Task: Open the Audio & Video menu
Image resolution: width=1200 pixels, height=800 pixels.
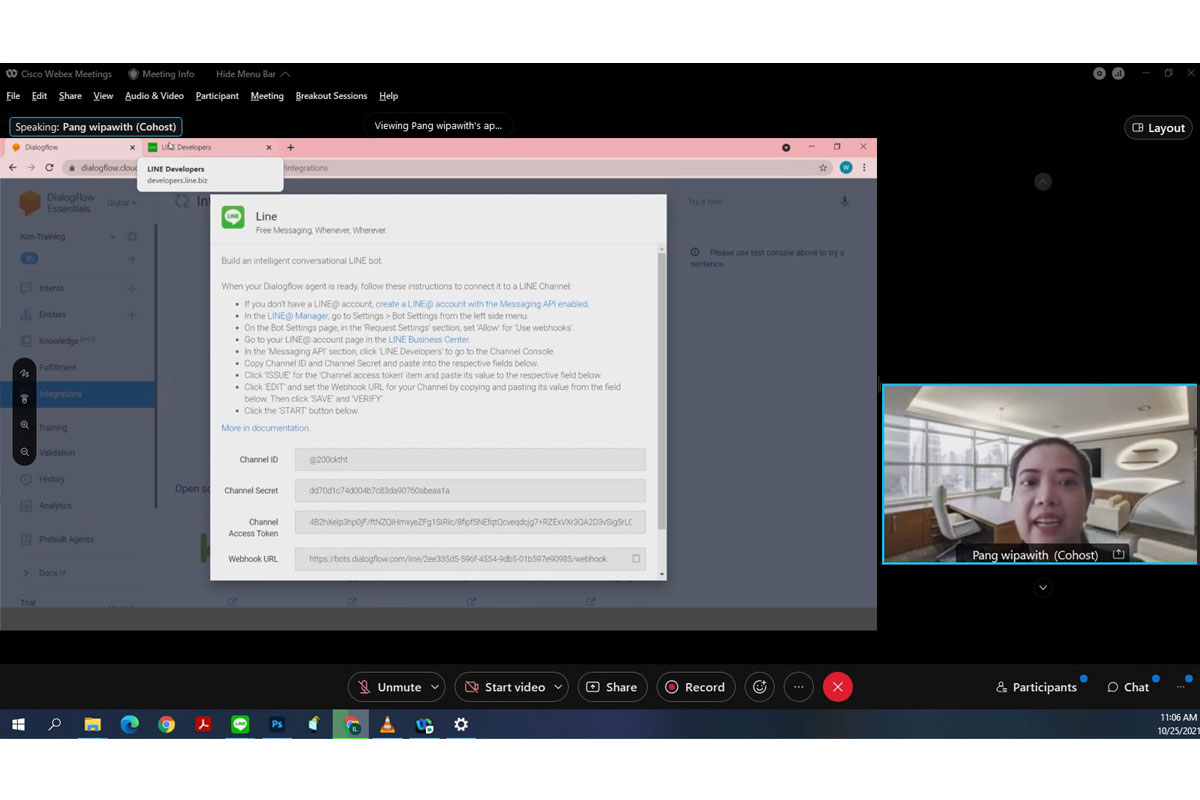Action: (154, 96)
